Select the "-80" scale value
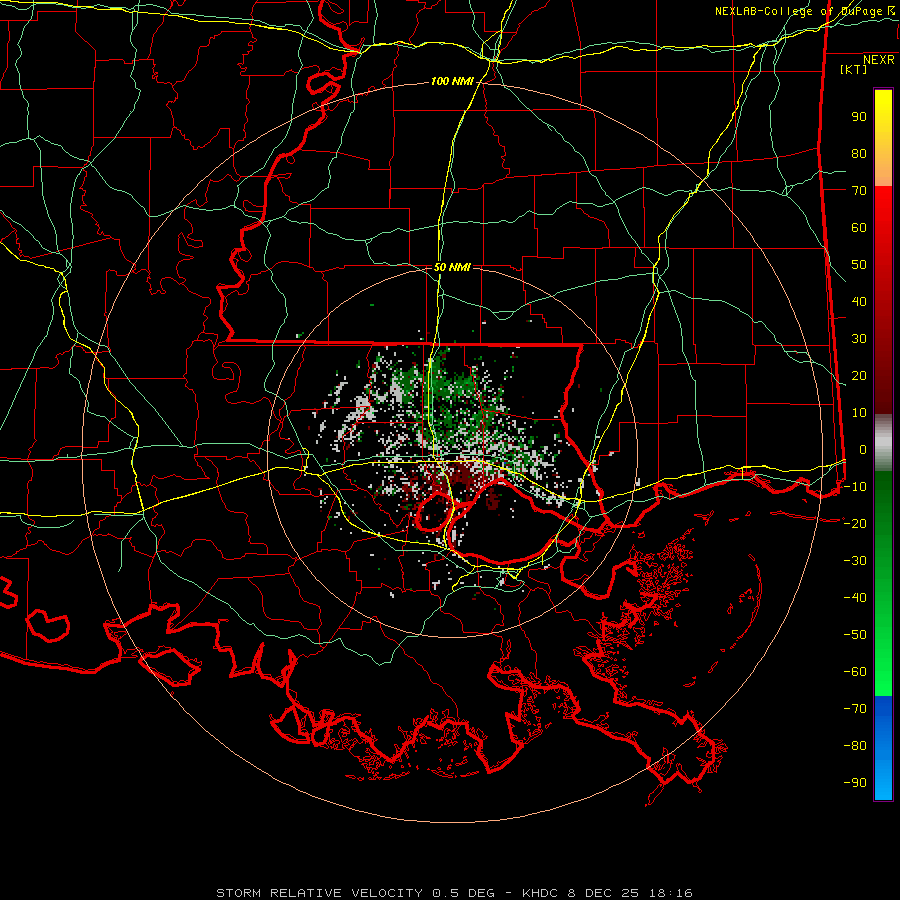The image size is (900, 900). (855, 746)
